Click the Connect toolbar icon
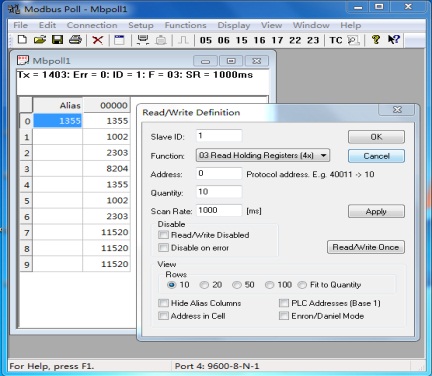This screenshot has height=376, width=432. point(143,40)
